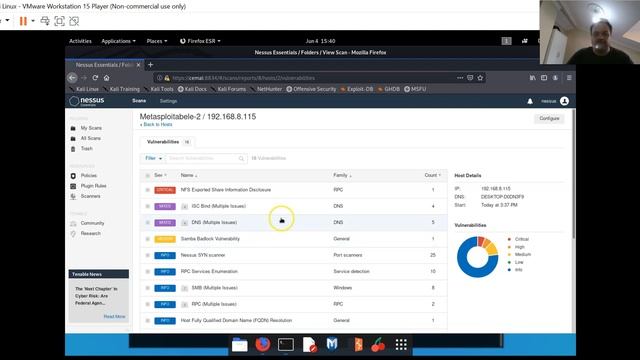The height and width of the screenshot is (360, 640).
Task: Open Scanners in sidebar
Action: point(90,196)
